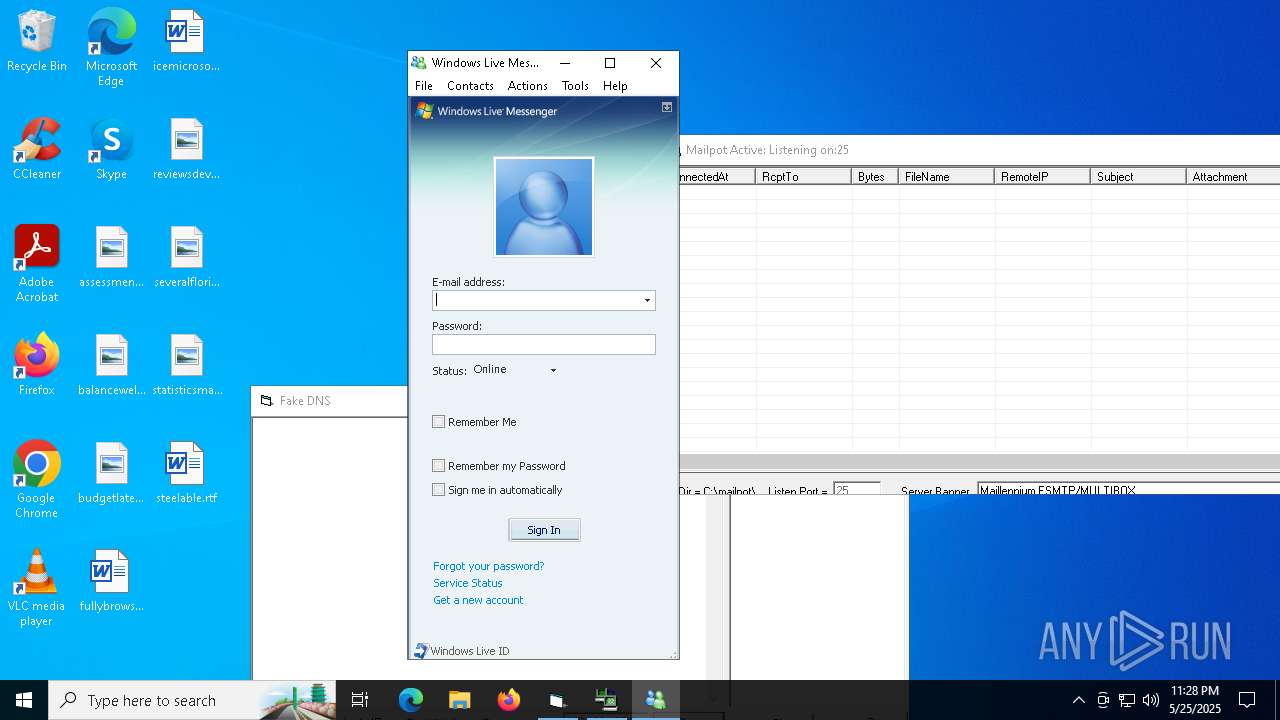Open Google Chrome desktop shortcut
Viewport: 1280px width, 720px height.
coord(37,480)
